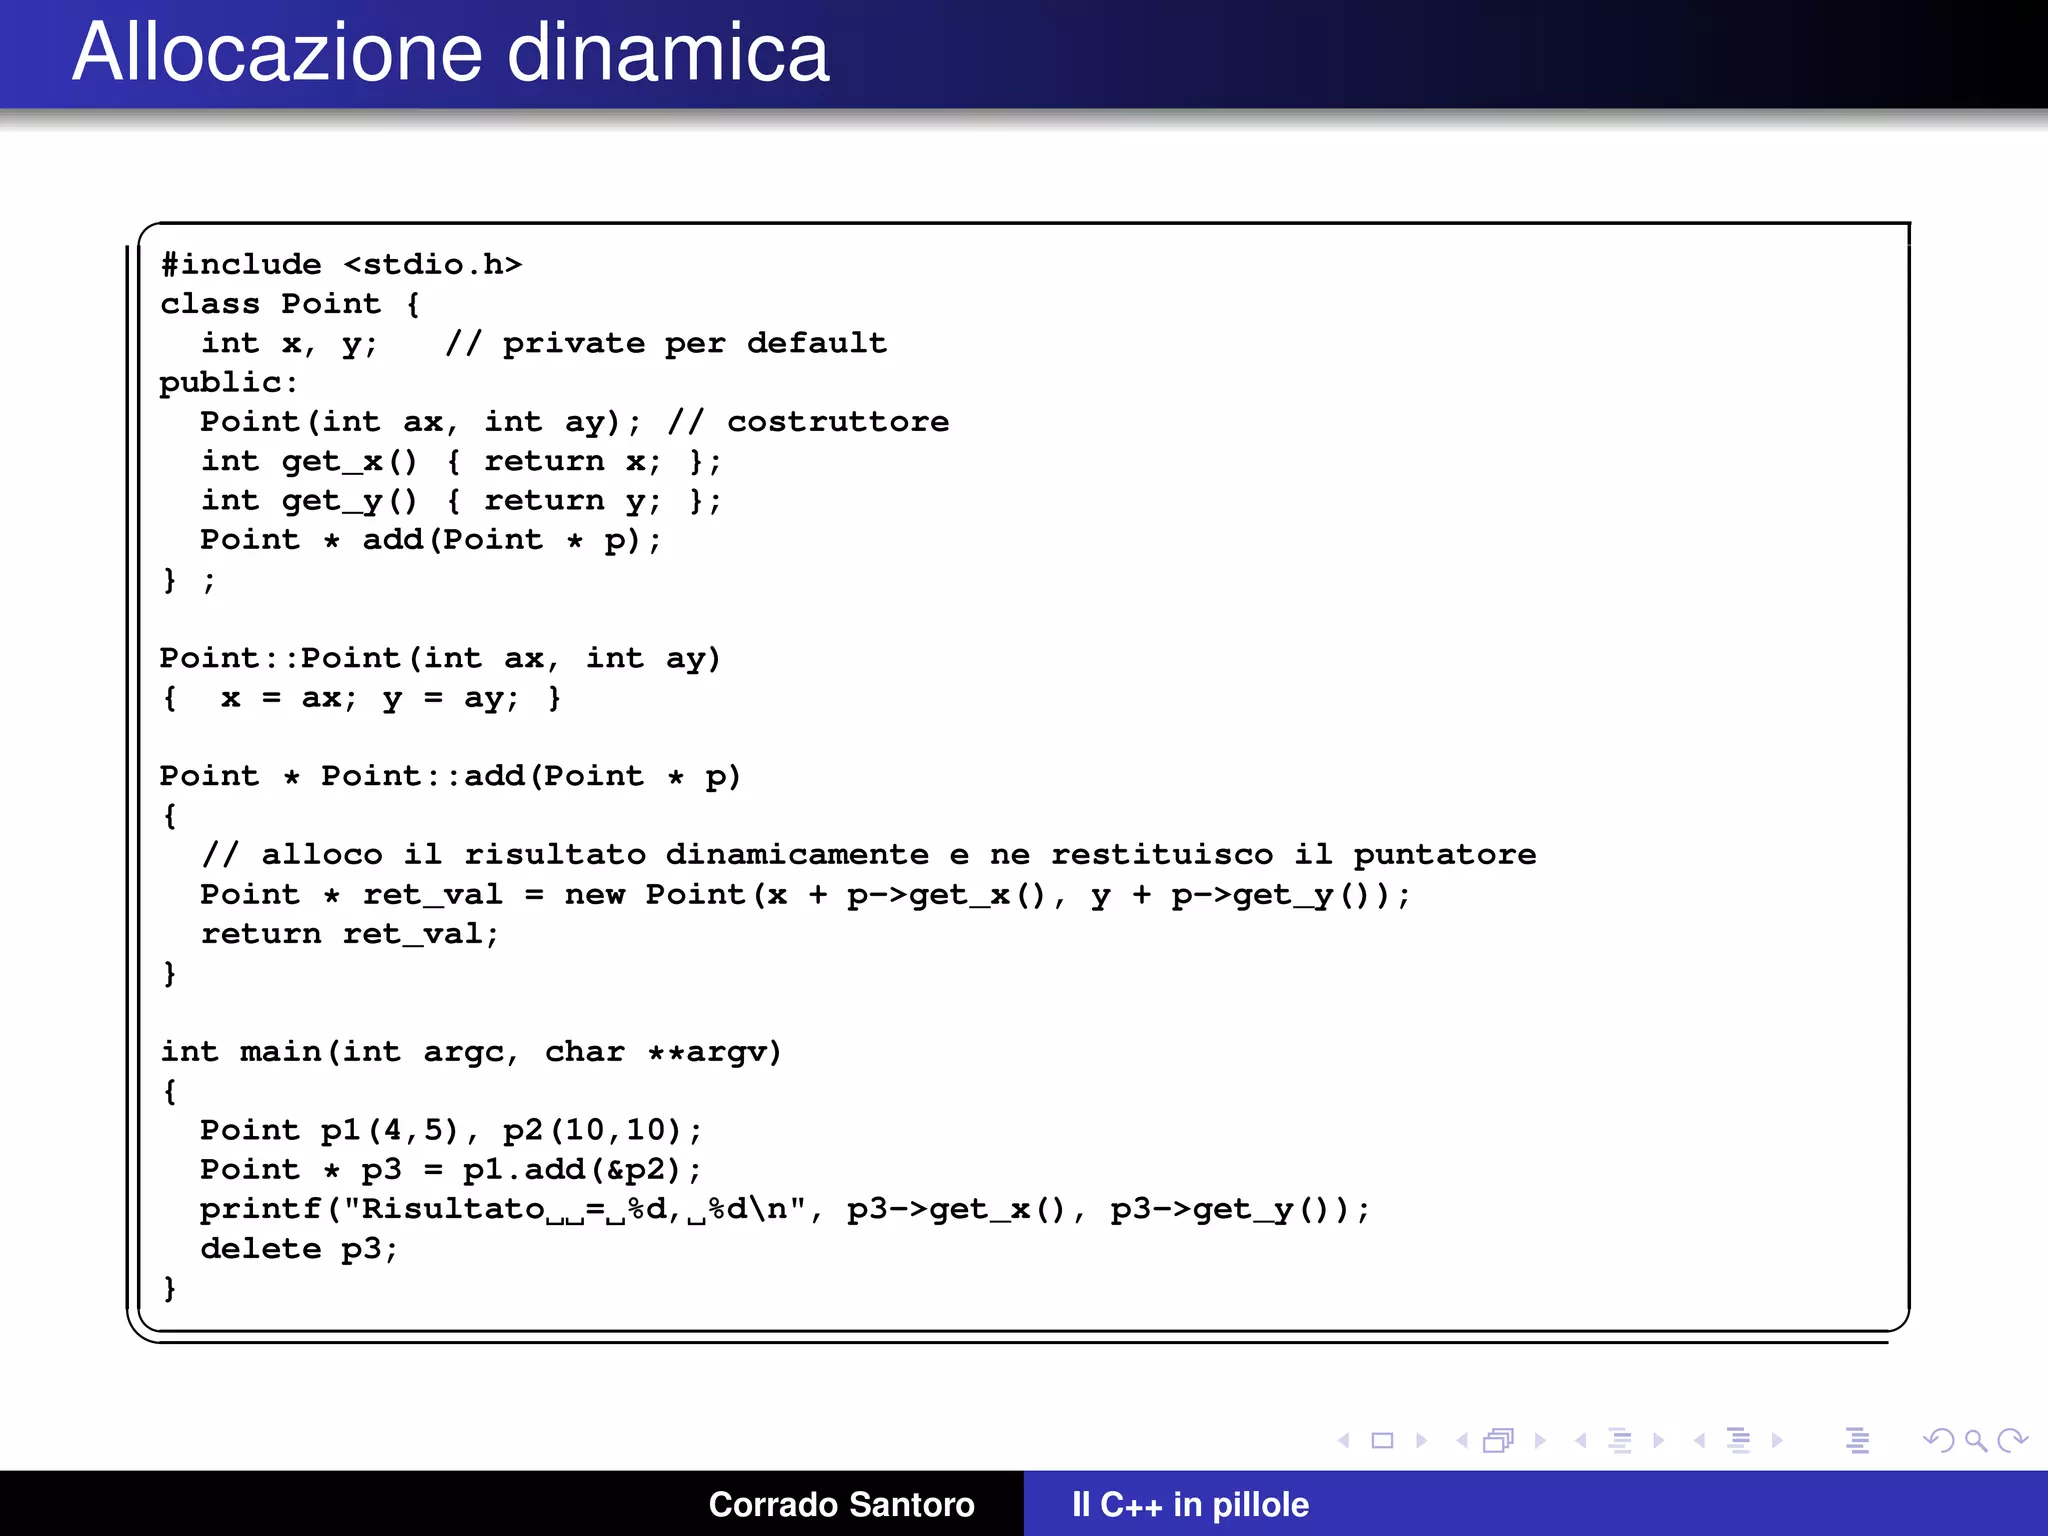Click the printf Risultato code line
Image resolution: width=2048 pixels, height=1536 pixels.
tap(785, 1209)
